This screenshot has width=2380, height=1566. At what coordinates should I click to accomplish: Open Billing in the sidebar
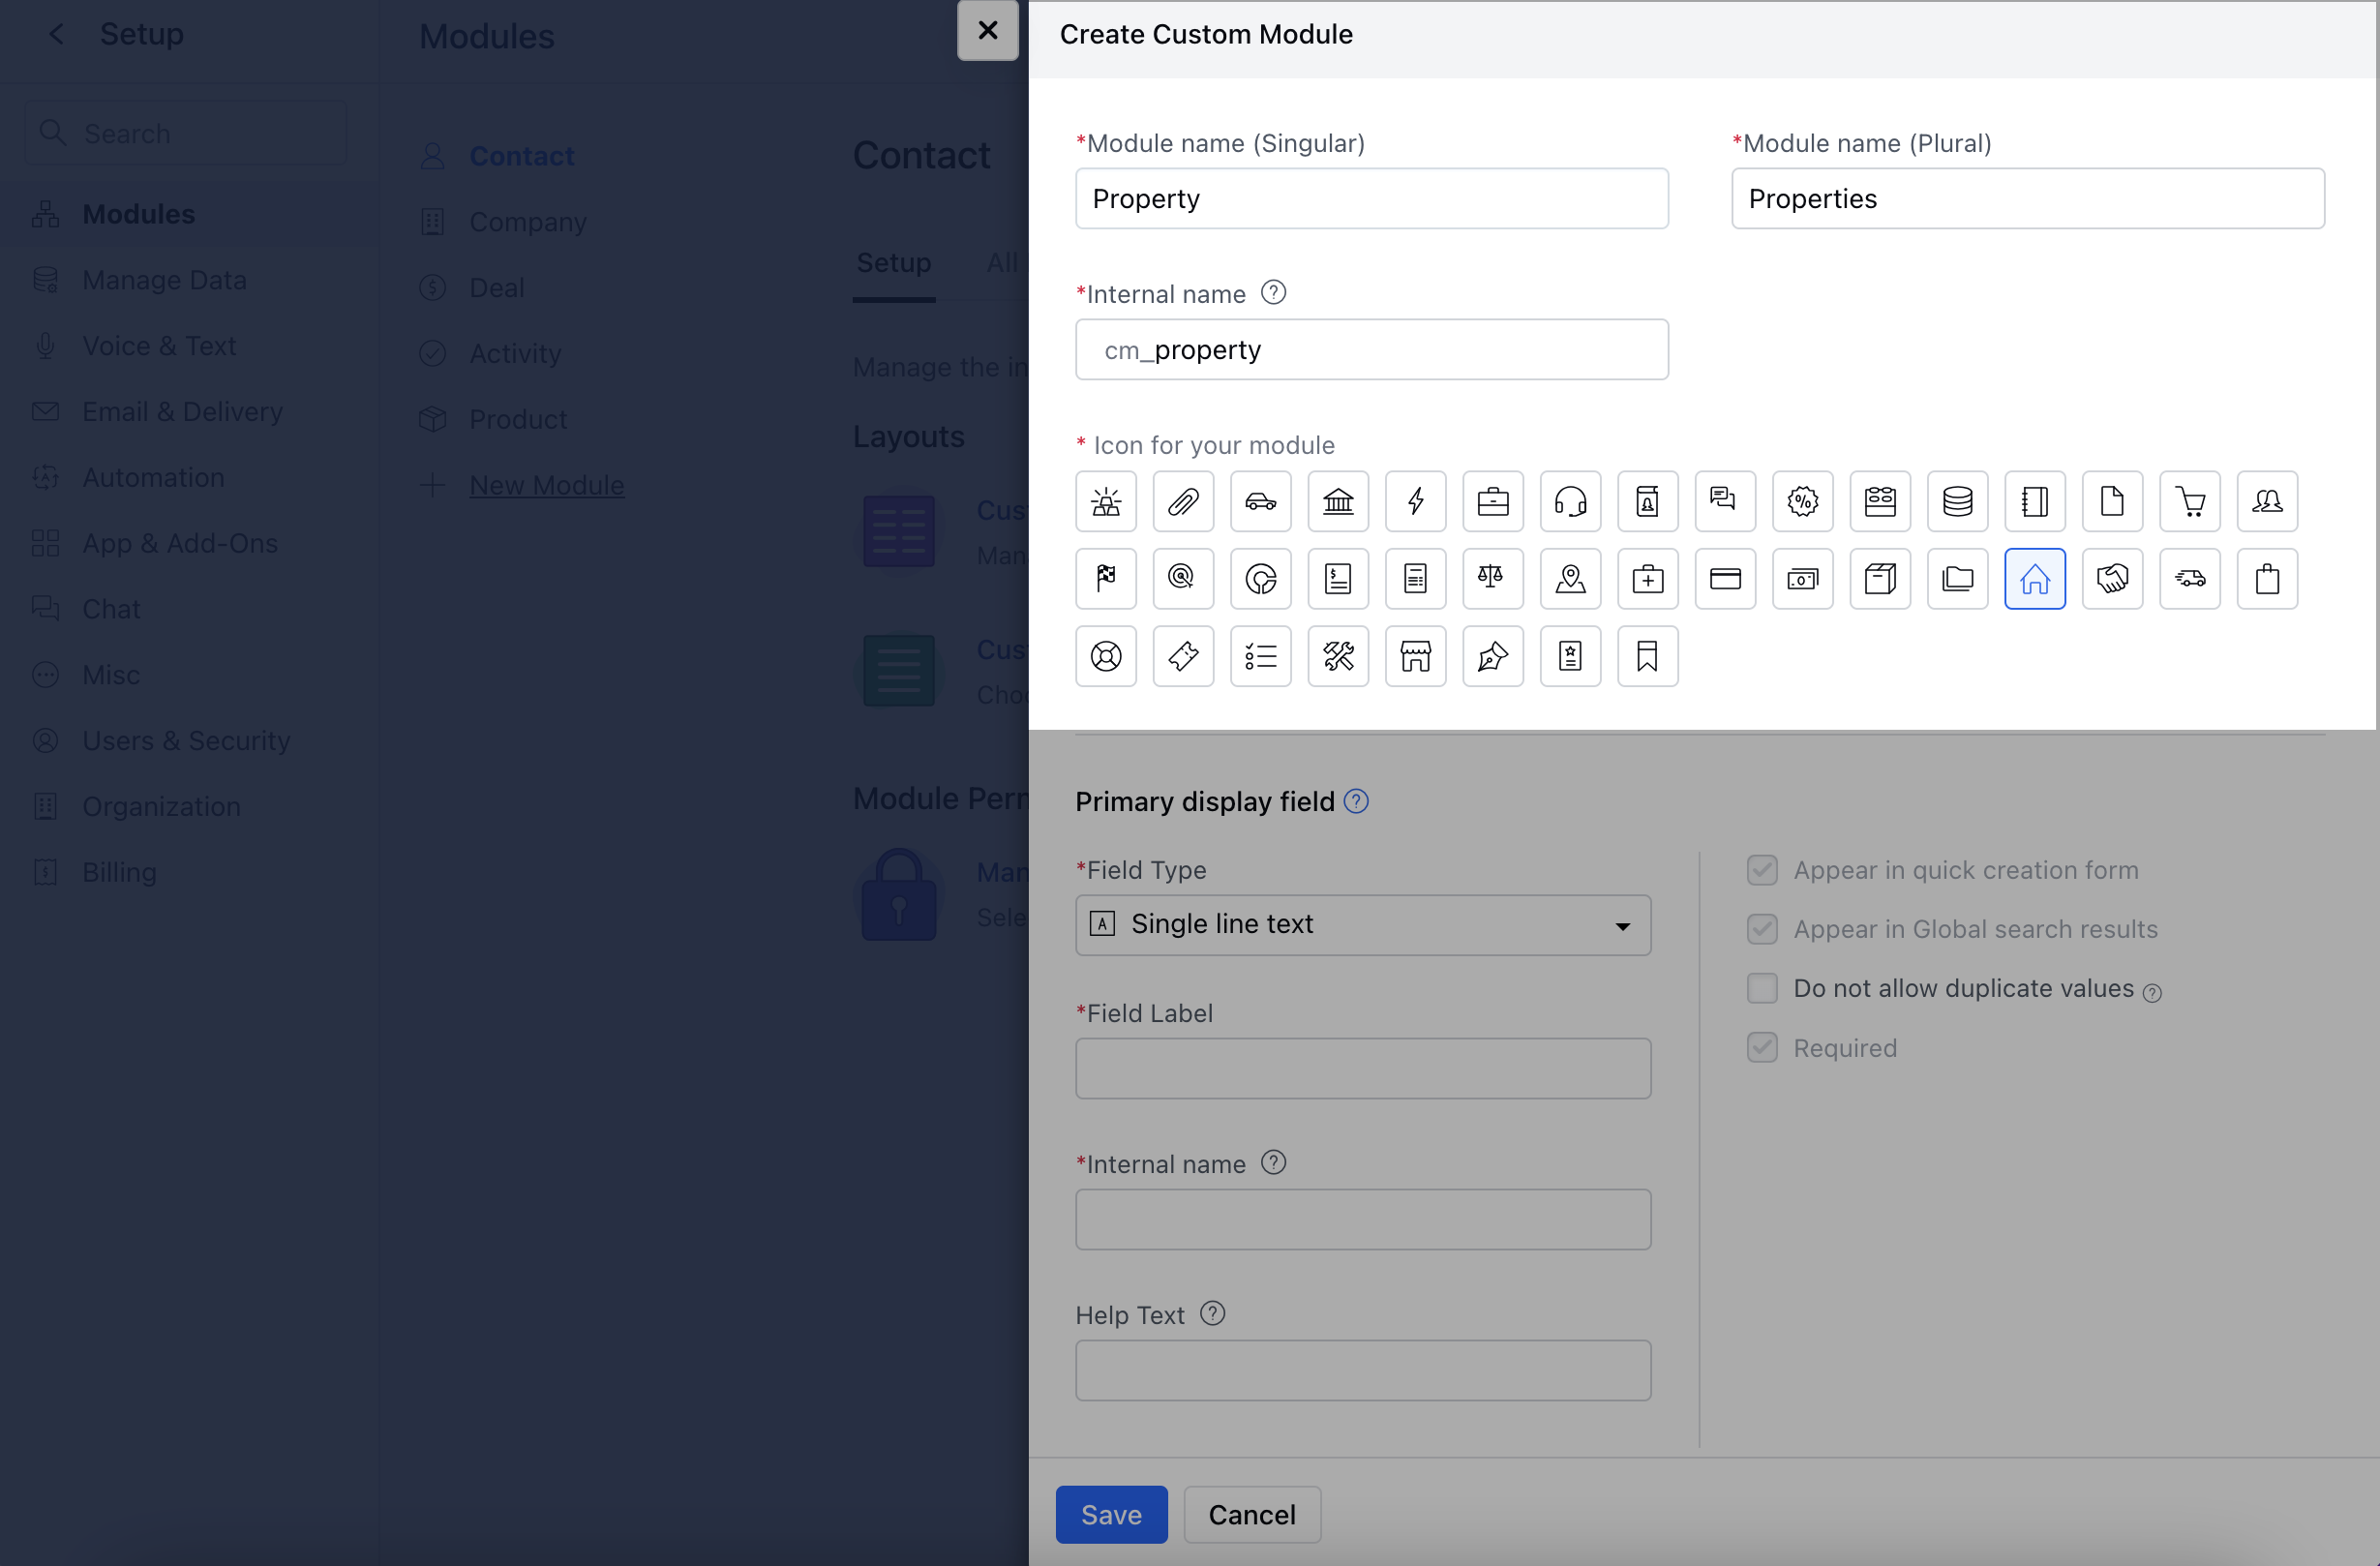pyautogui.click(x=119, y=872)
